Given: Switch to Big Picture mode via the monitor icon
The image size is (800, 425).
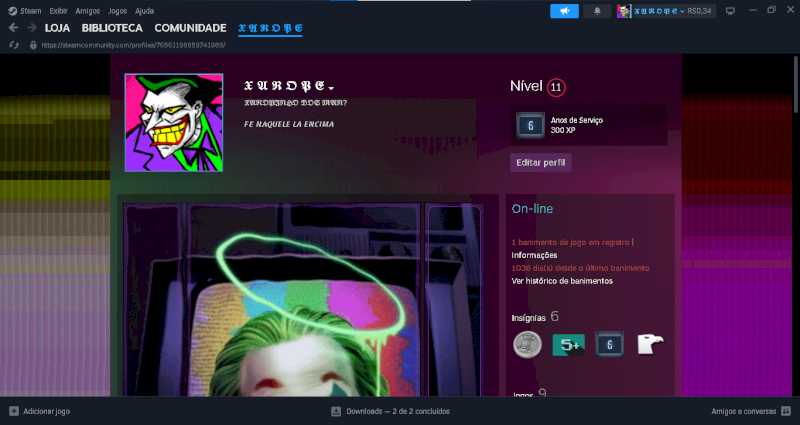Looking at the screenshot, I should (731, 11).
